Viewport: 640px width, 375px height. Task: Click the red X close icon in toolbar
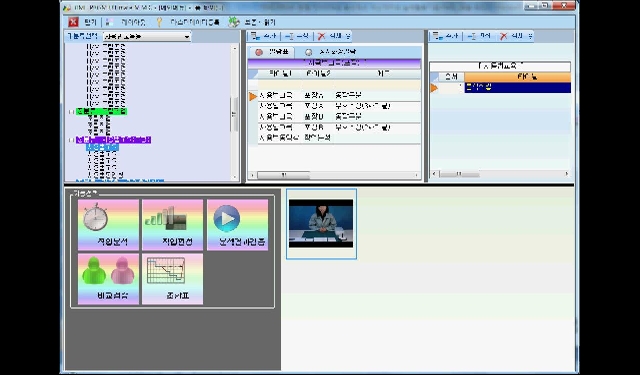coord(73,22)
